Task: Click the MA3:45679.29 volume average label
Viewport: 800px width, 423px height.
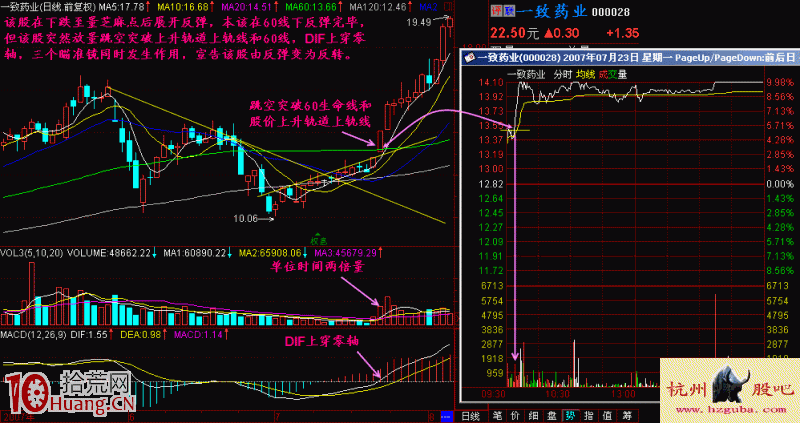Action: (x=344, y=252)
